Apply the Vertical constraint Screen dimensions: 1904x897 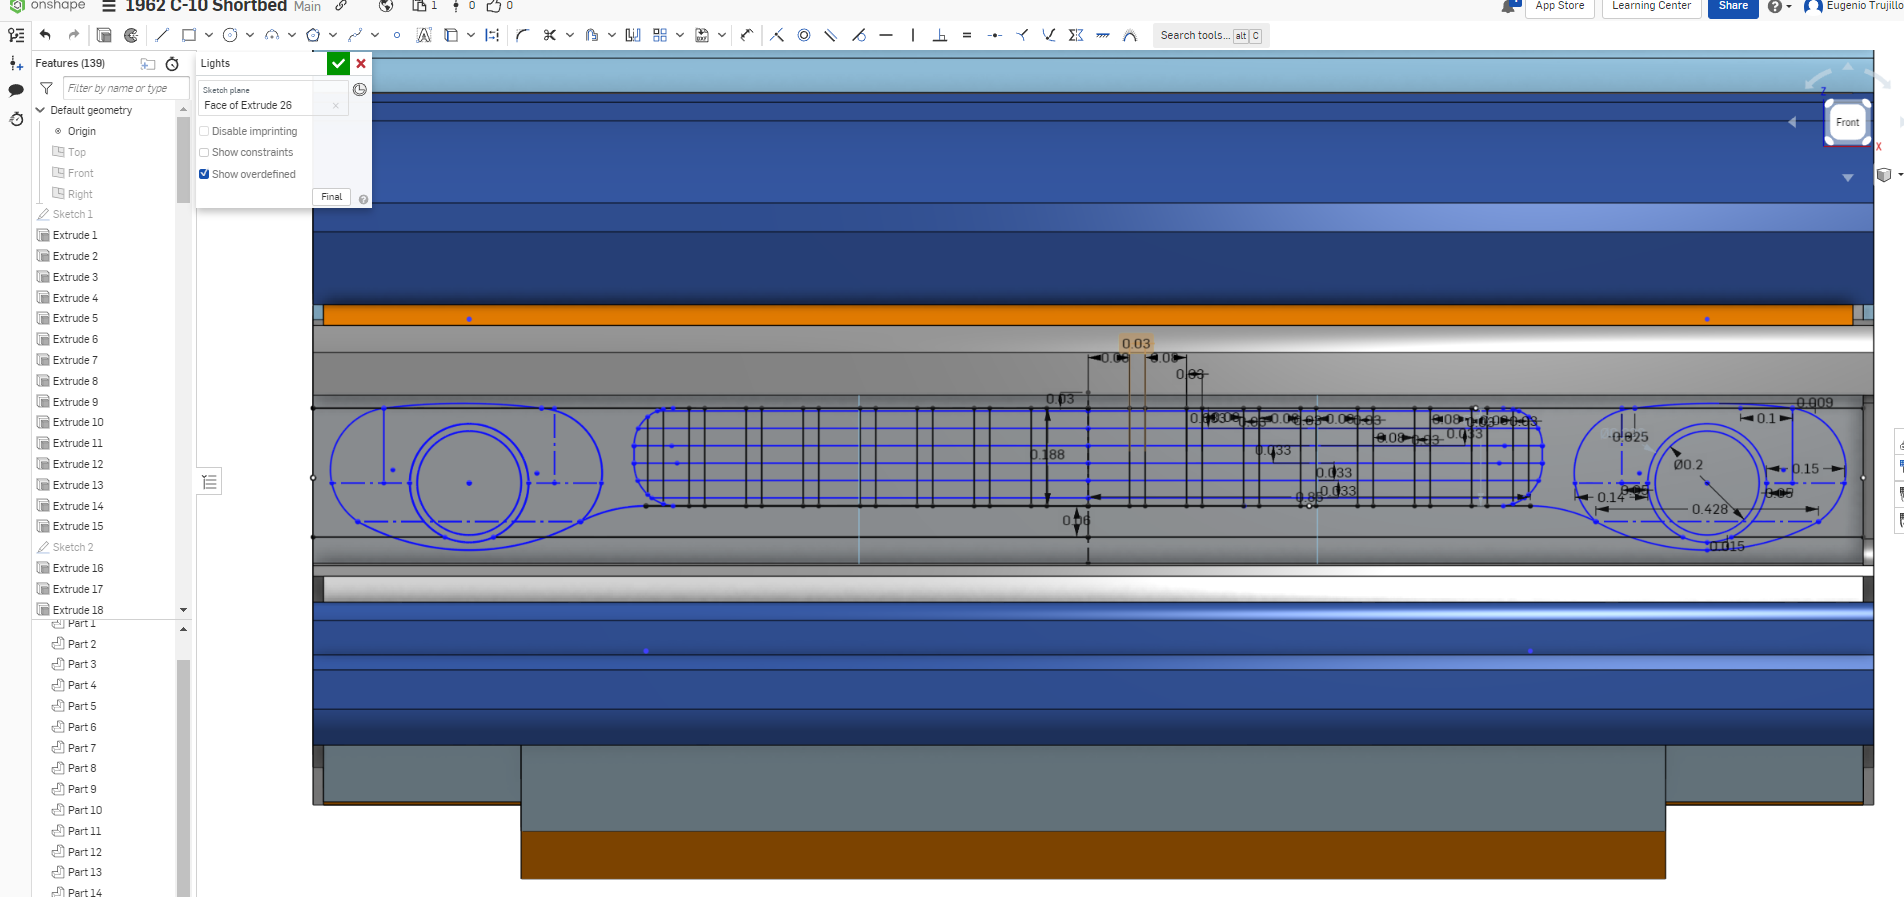pos(913,35)
